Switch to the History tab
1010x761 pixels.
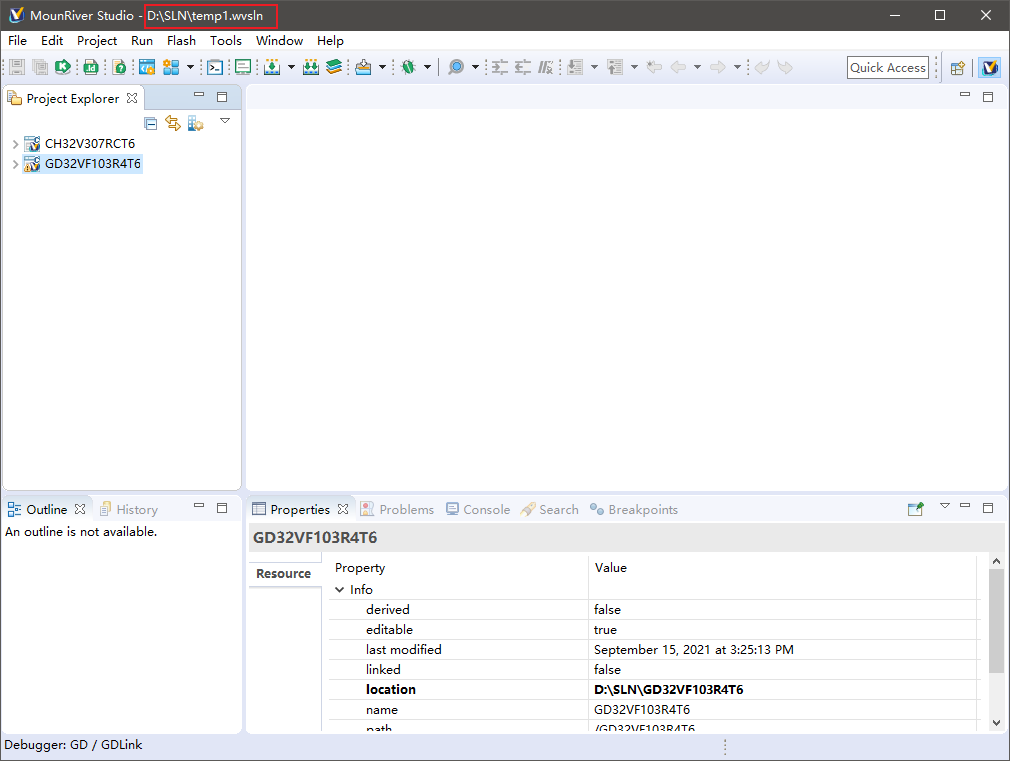coord(129,510)
